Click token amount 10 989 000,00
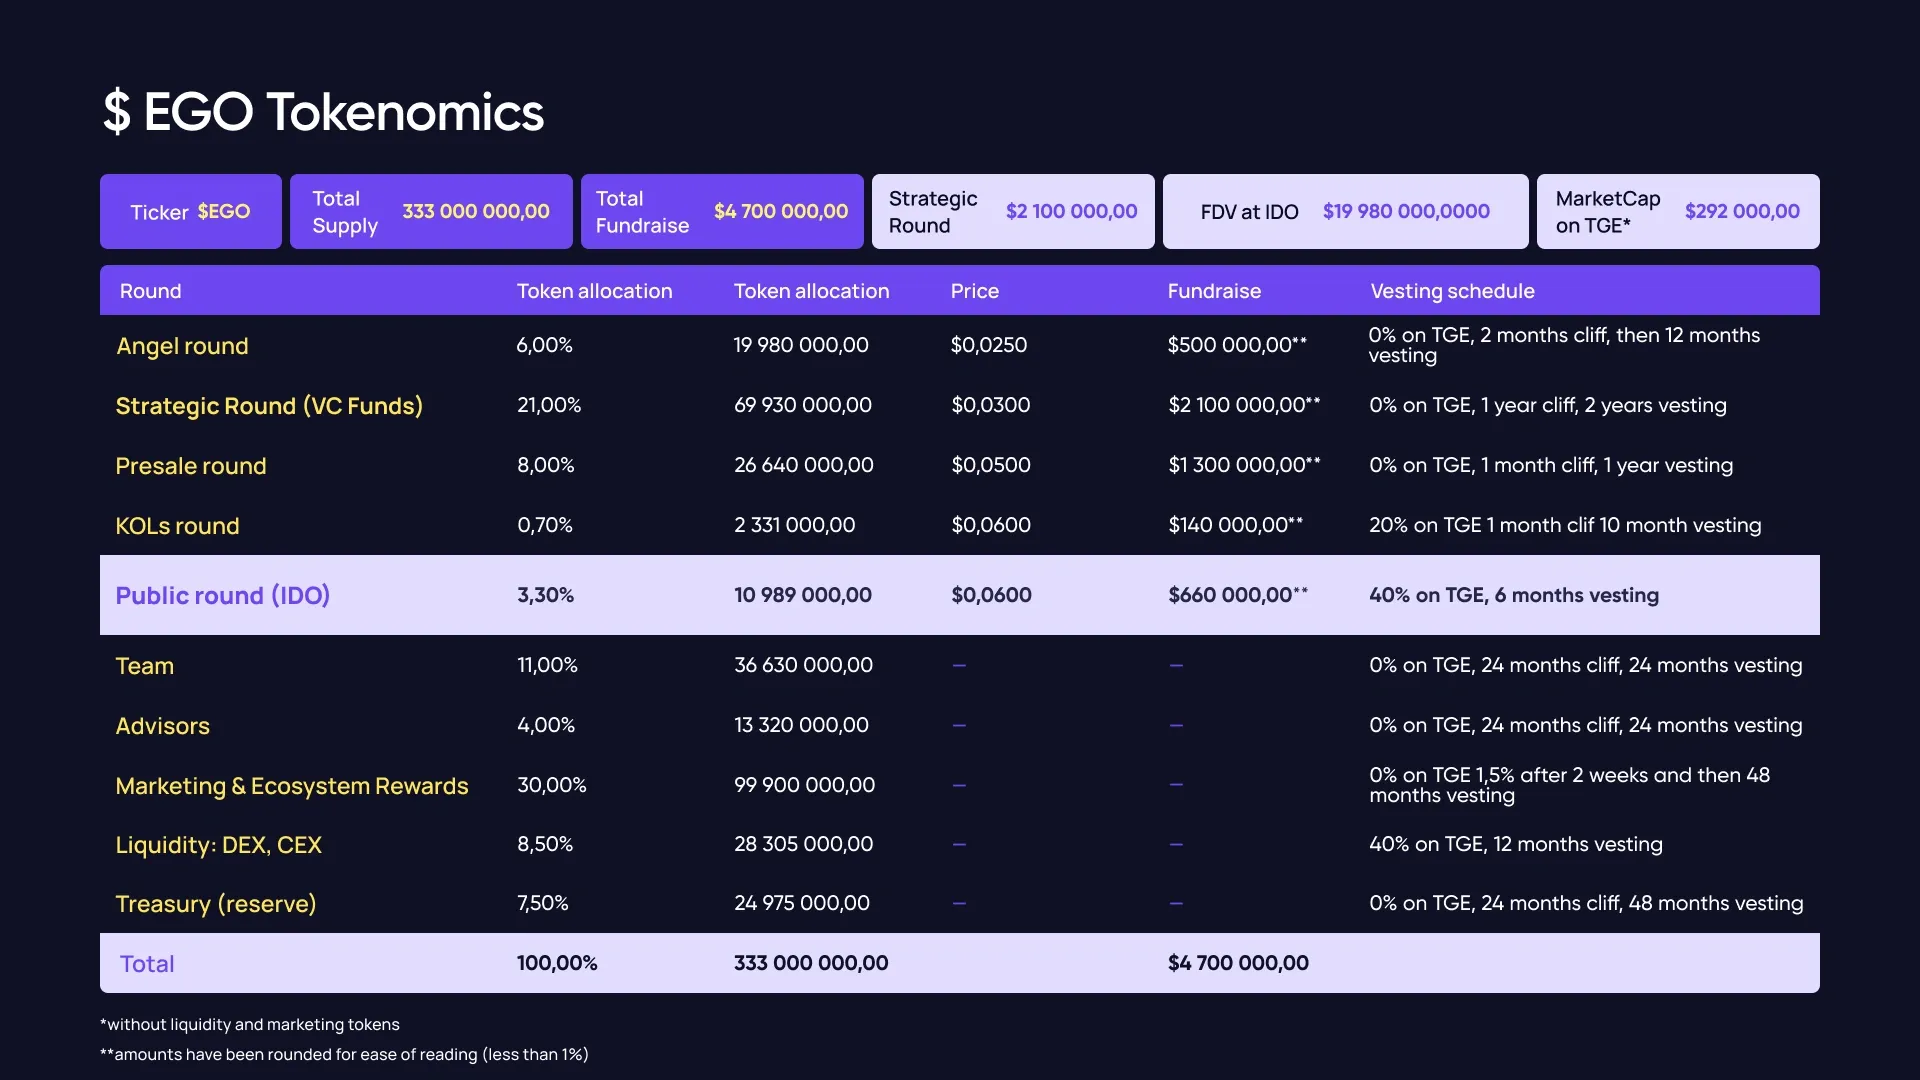Image resolution: width=1920 pixels, height=1080 pixels. pos(803,595)
